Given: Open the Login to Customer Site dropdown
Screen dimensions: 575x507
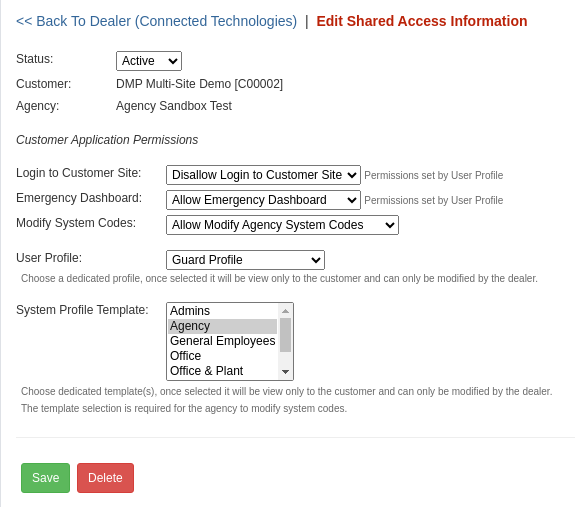Looking at the screenshot, I should pos(263,175).
